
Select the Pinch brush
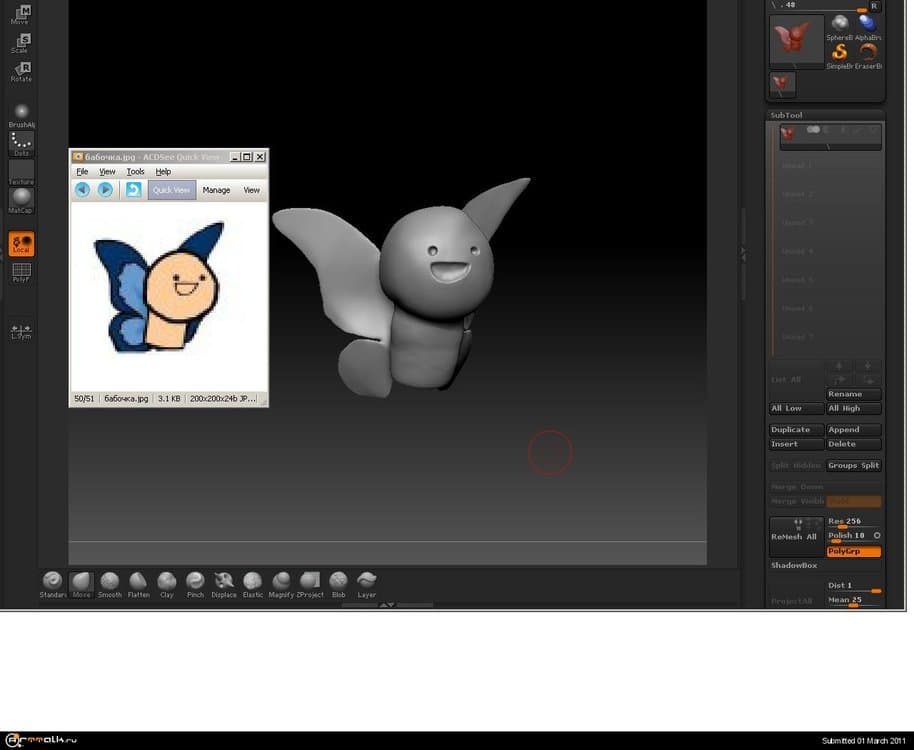coord(195,581)
